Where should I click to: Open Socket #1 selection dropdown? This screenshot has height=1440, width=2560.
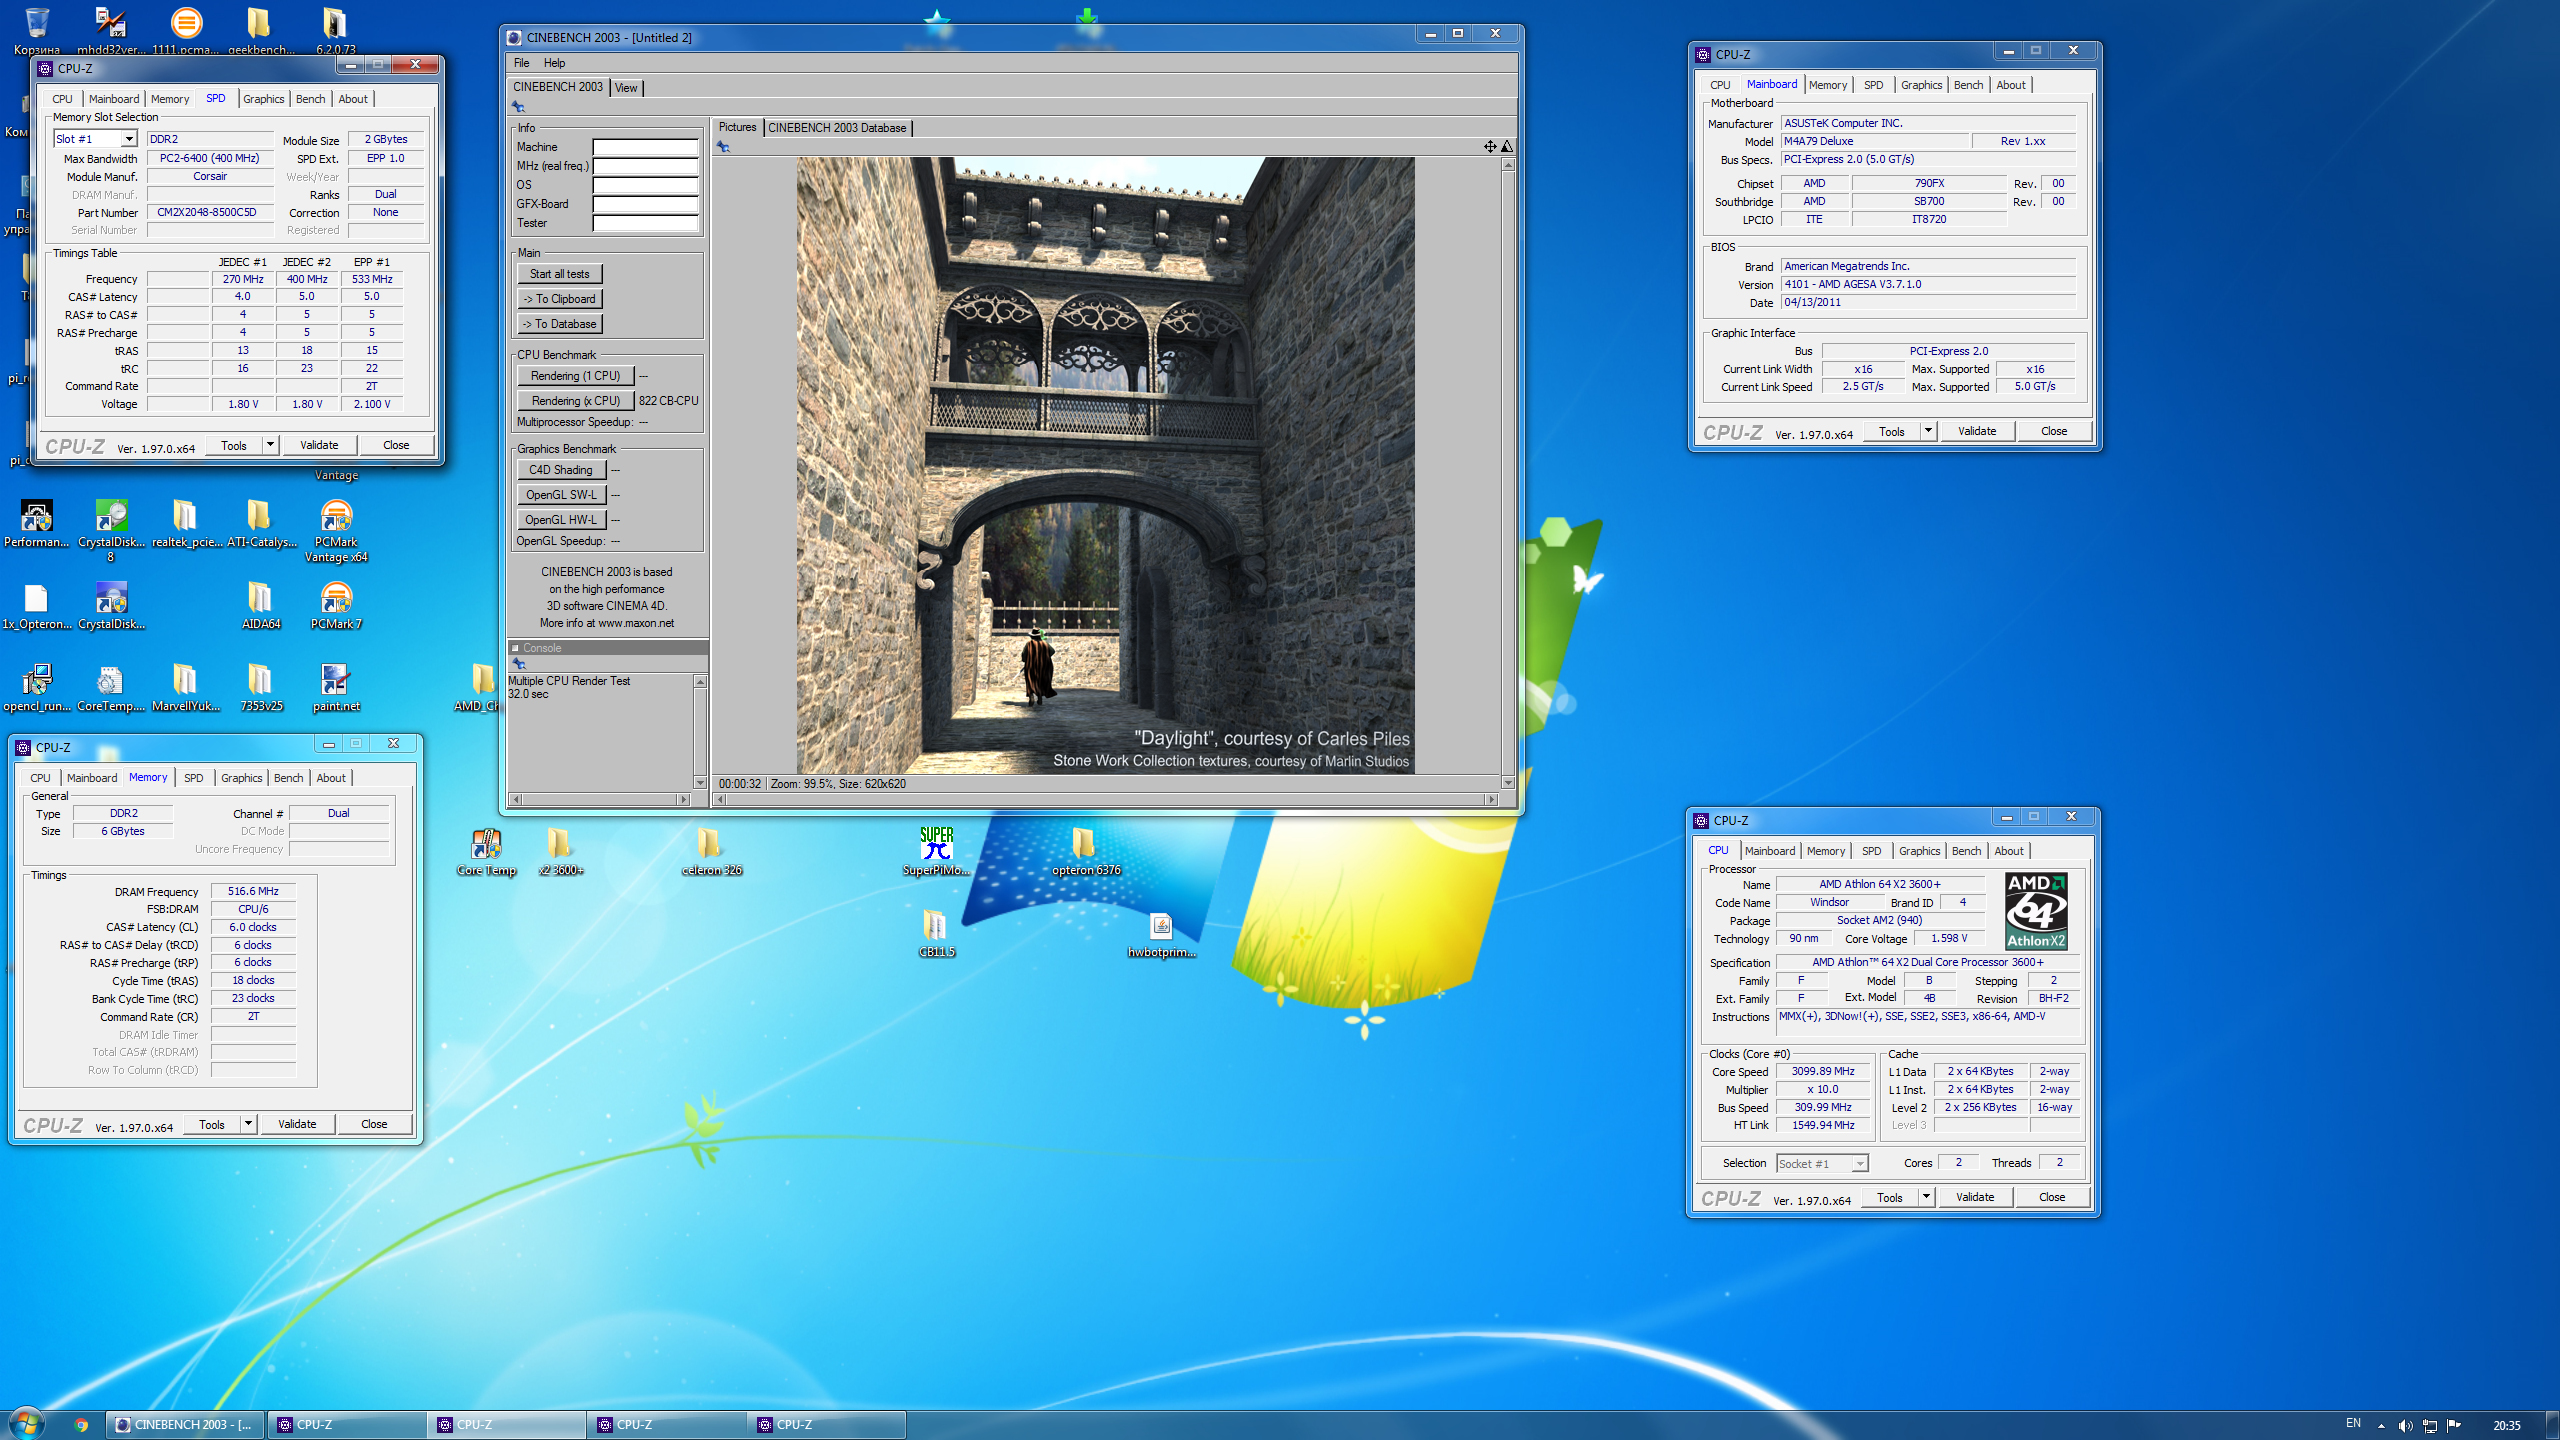(x=1822, y=1164)
